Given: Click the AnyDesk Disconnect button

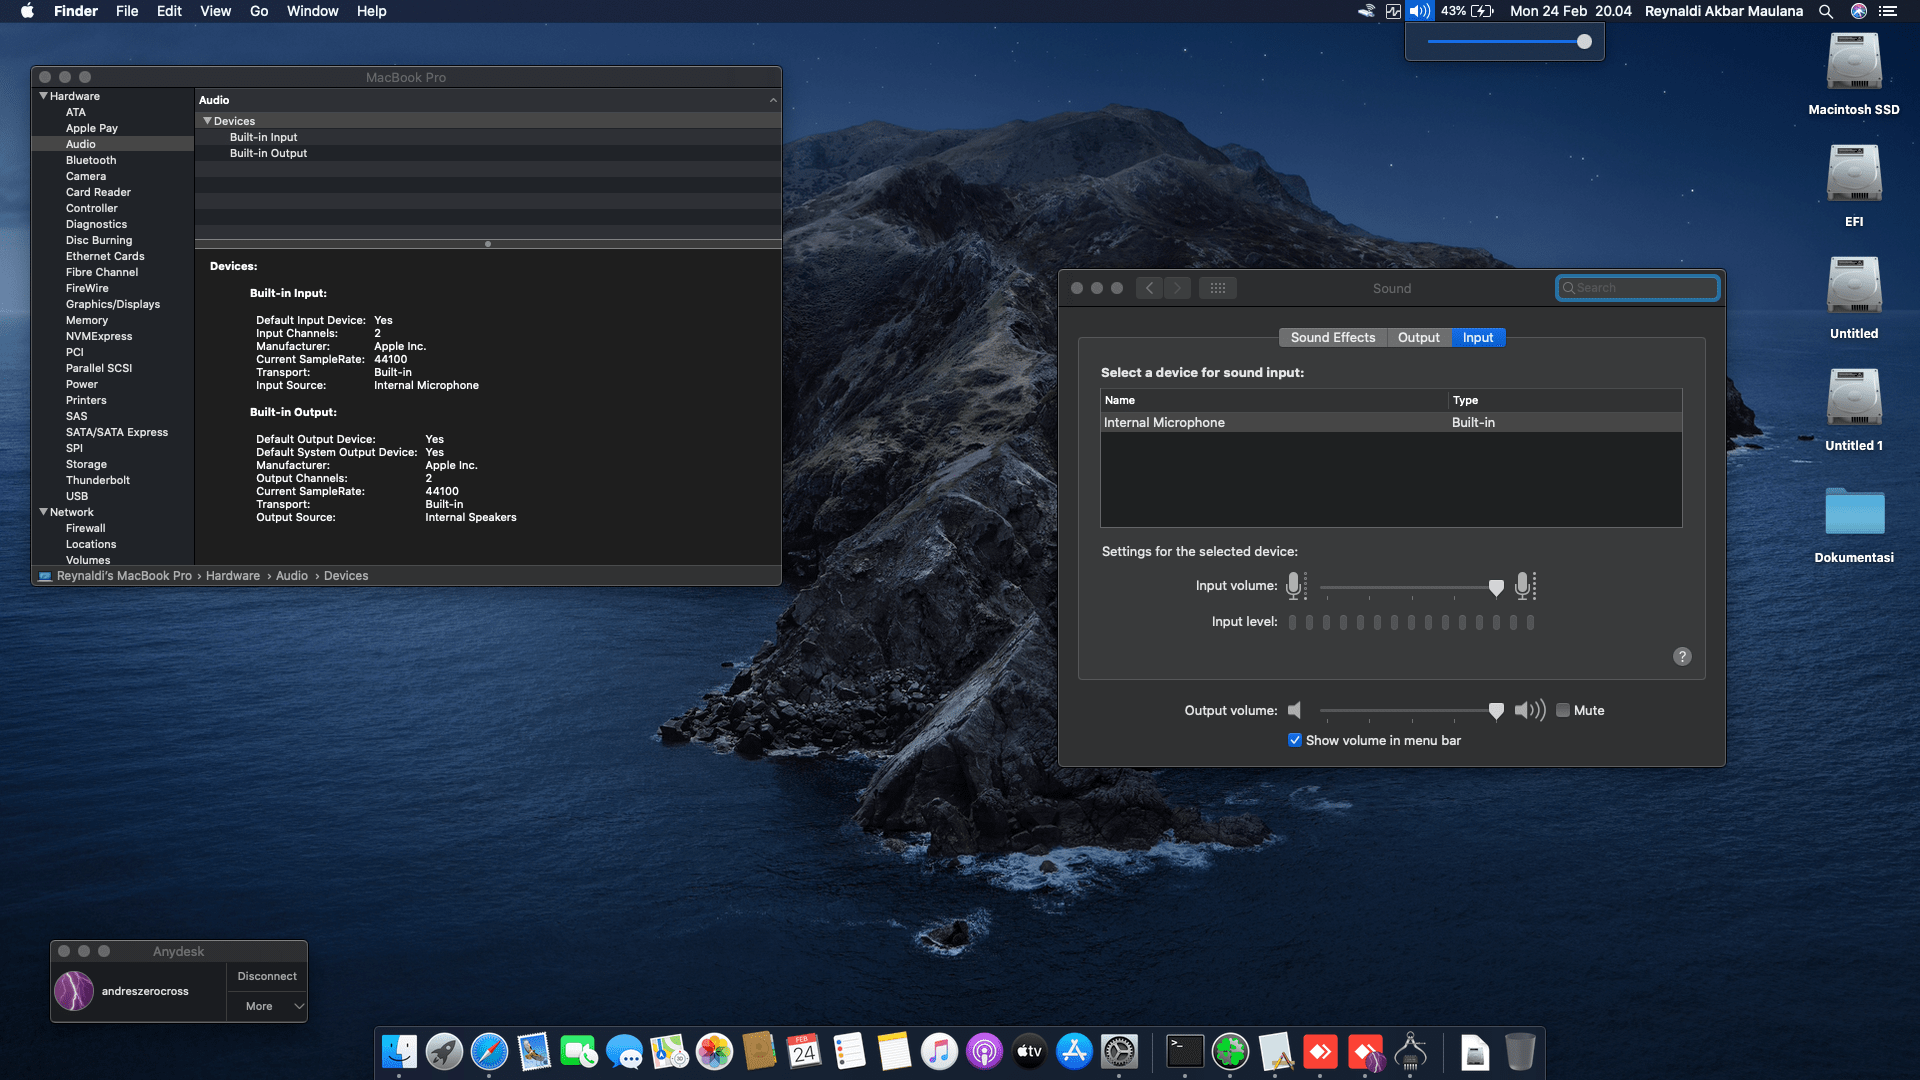Looking at the screenshot, I should point(267,976).
